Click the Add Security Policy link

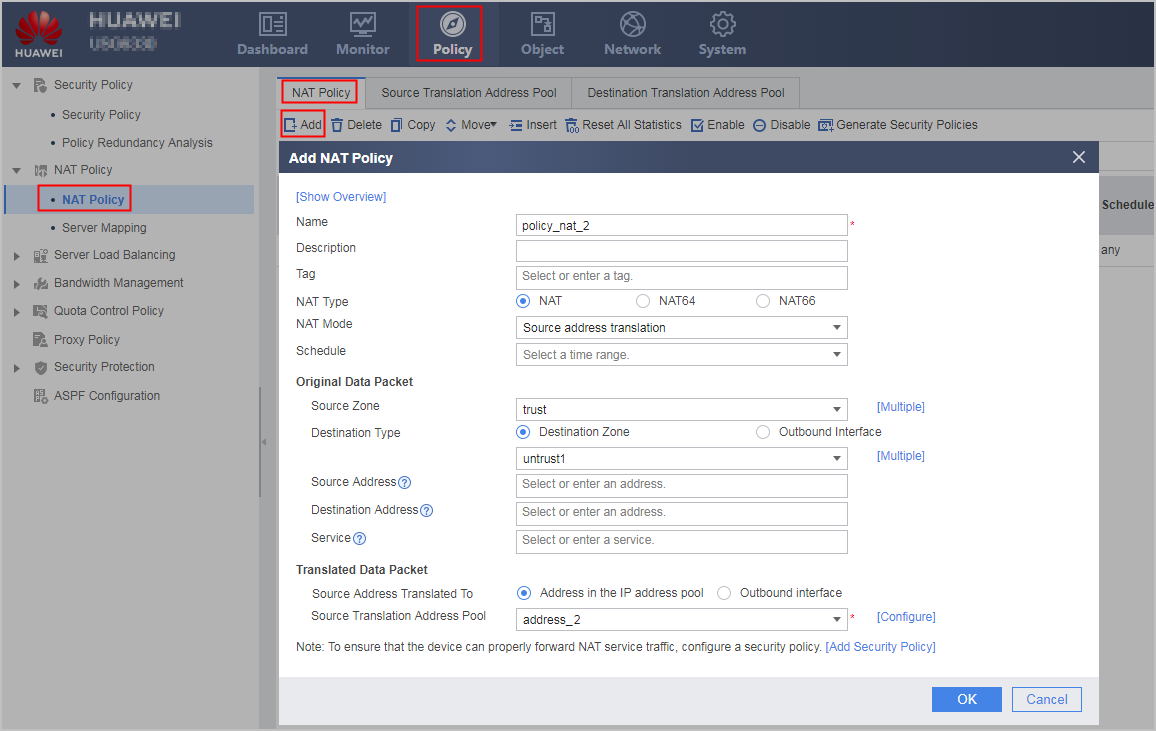(x=880, y=647)
